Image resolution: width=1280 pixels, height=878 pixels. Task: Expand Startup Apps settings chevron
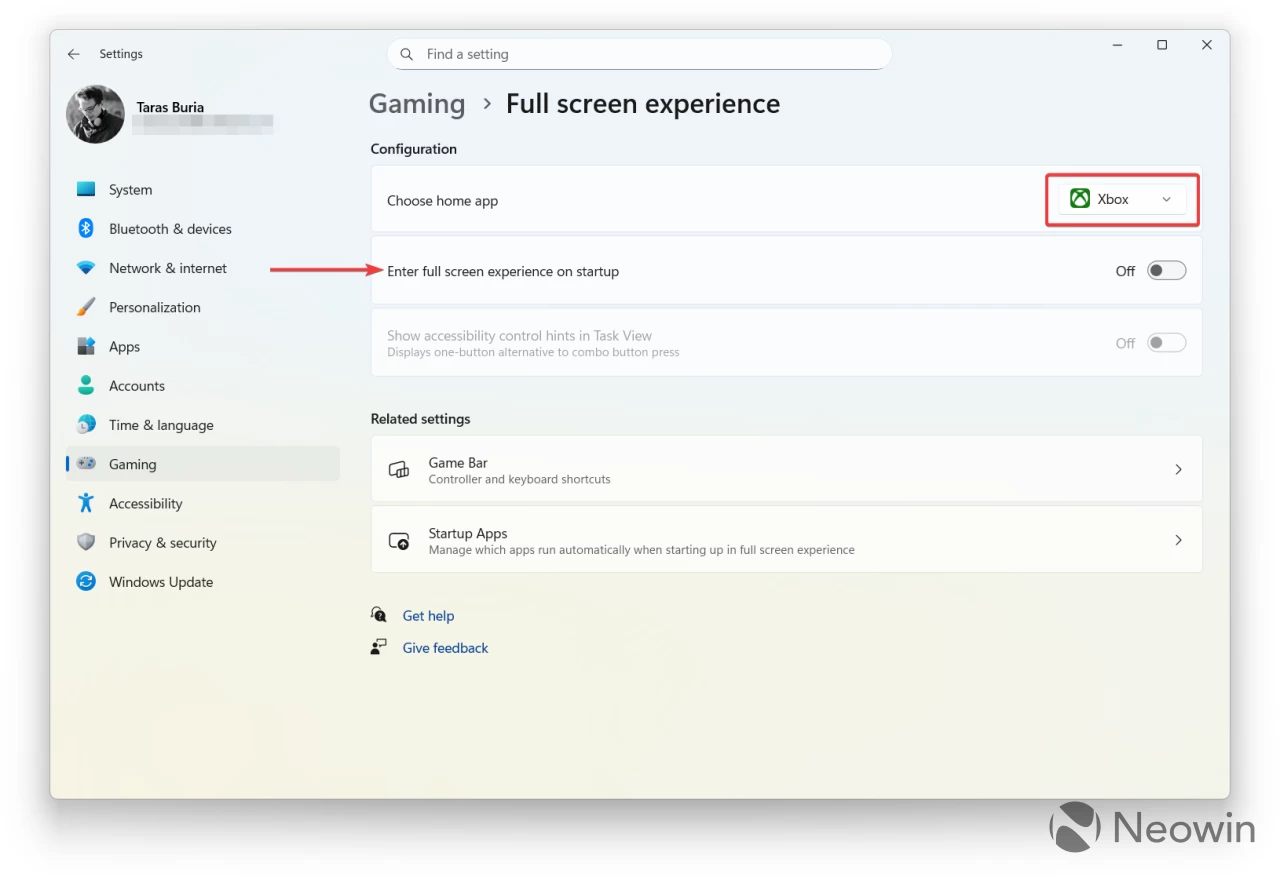[x=1178, y=540]
